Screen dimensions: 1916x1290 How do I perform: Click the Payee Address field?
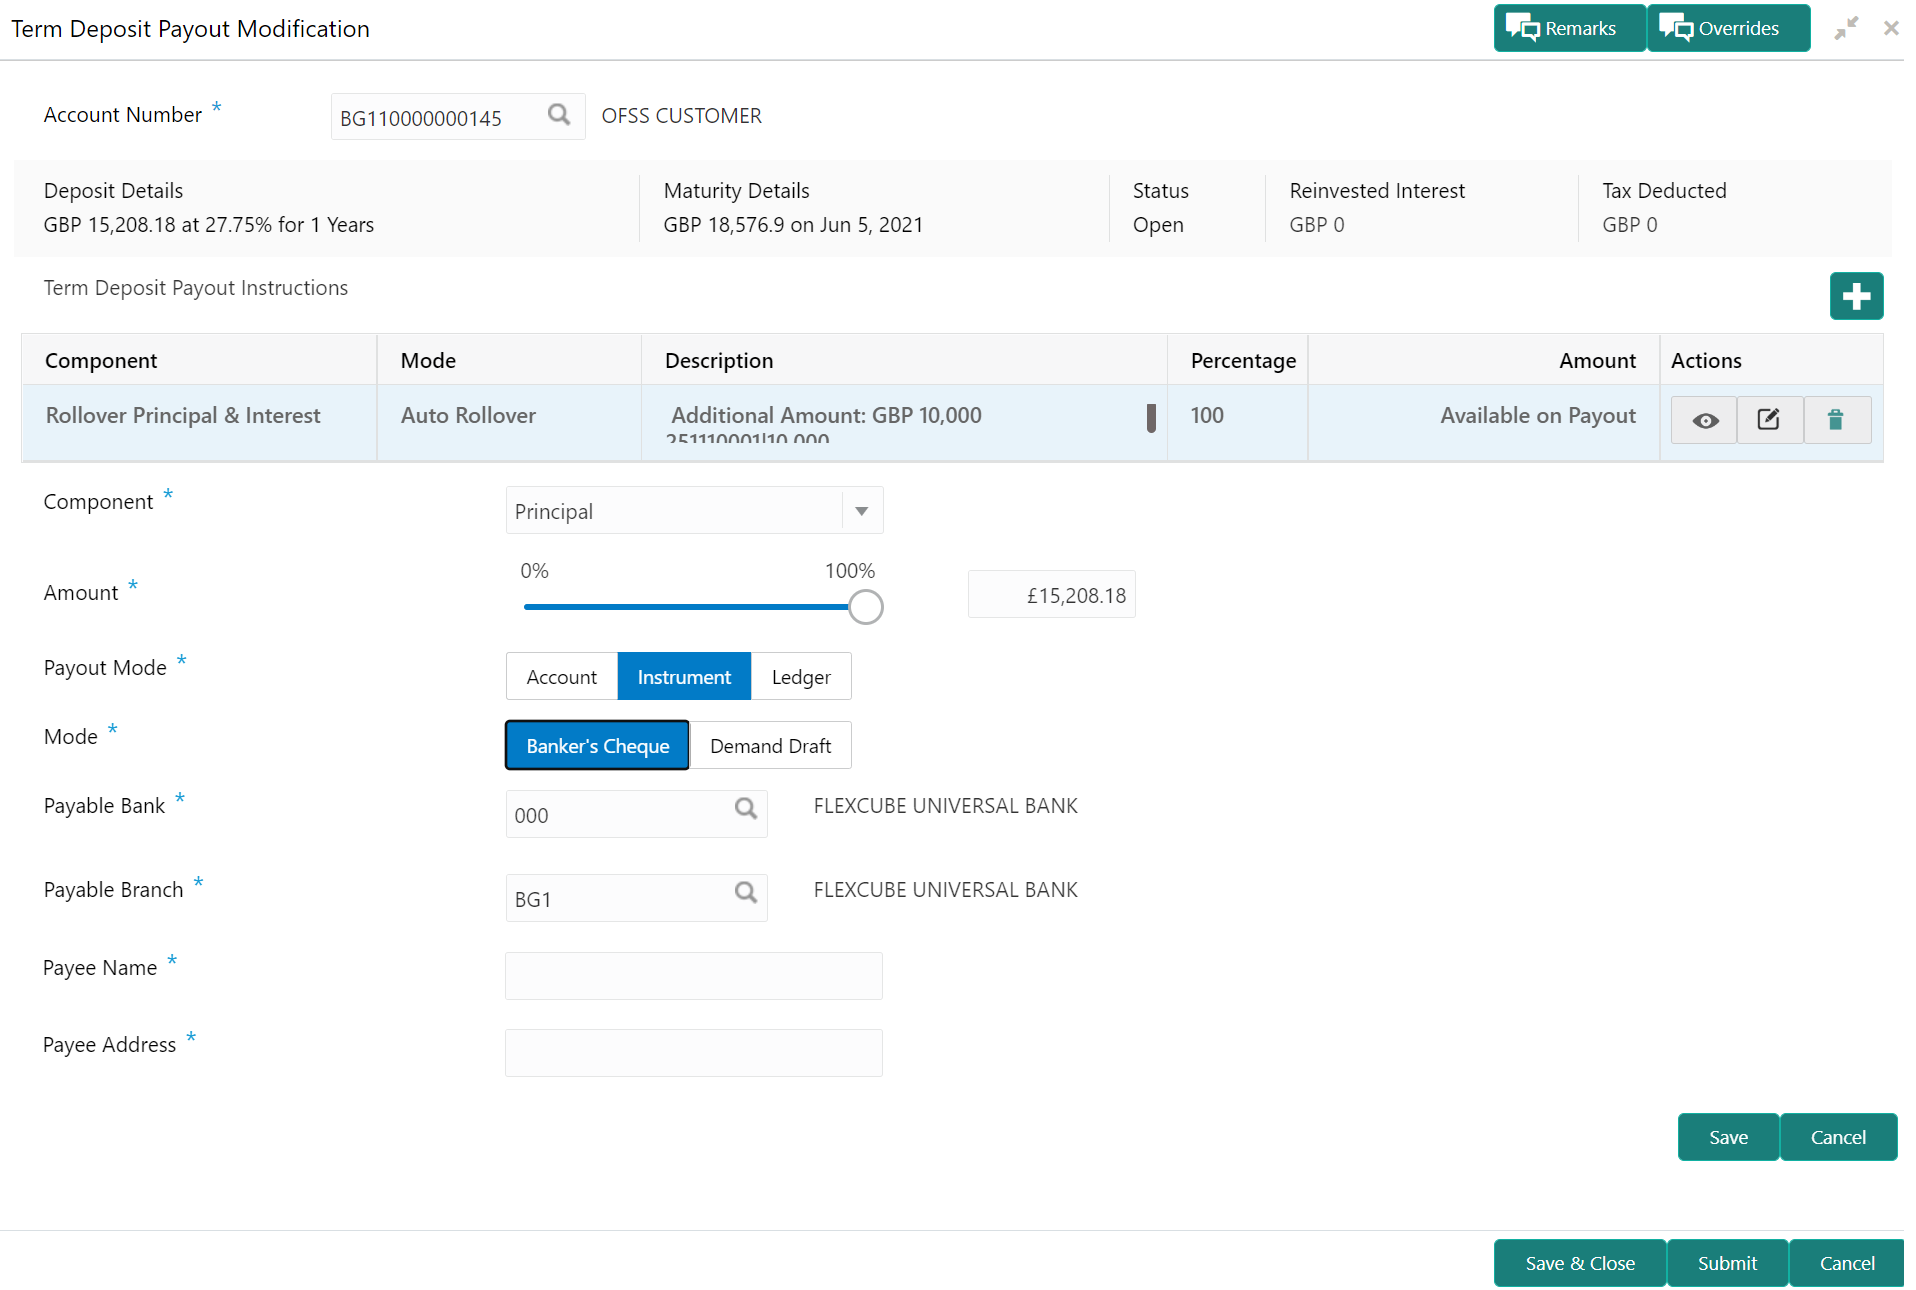pos(694,1053)
